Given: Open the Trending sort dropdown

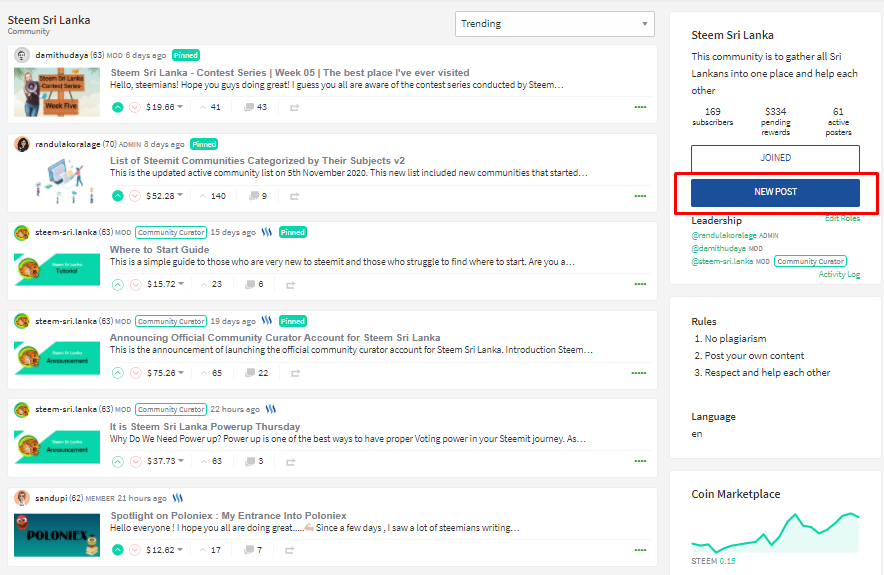Looking at the screenshot, I should 555,24.
